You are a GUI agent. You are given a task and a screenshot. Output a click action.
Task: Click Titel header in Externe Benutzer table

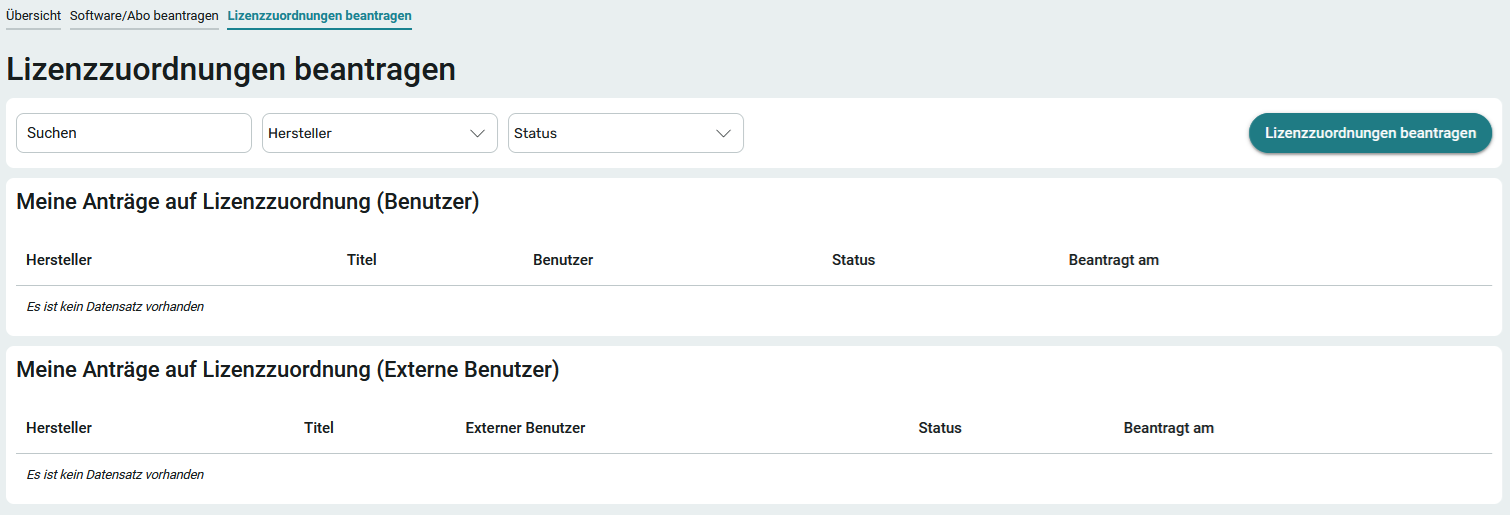coord(319,428)
